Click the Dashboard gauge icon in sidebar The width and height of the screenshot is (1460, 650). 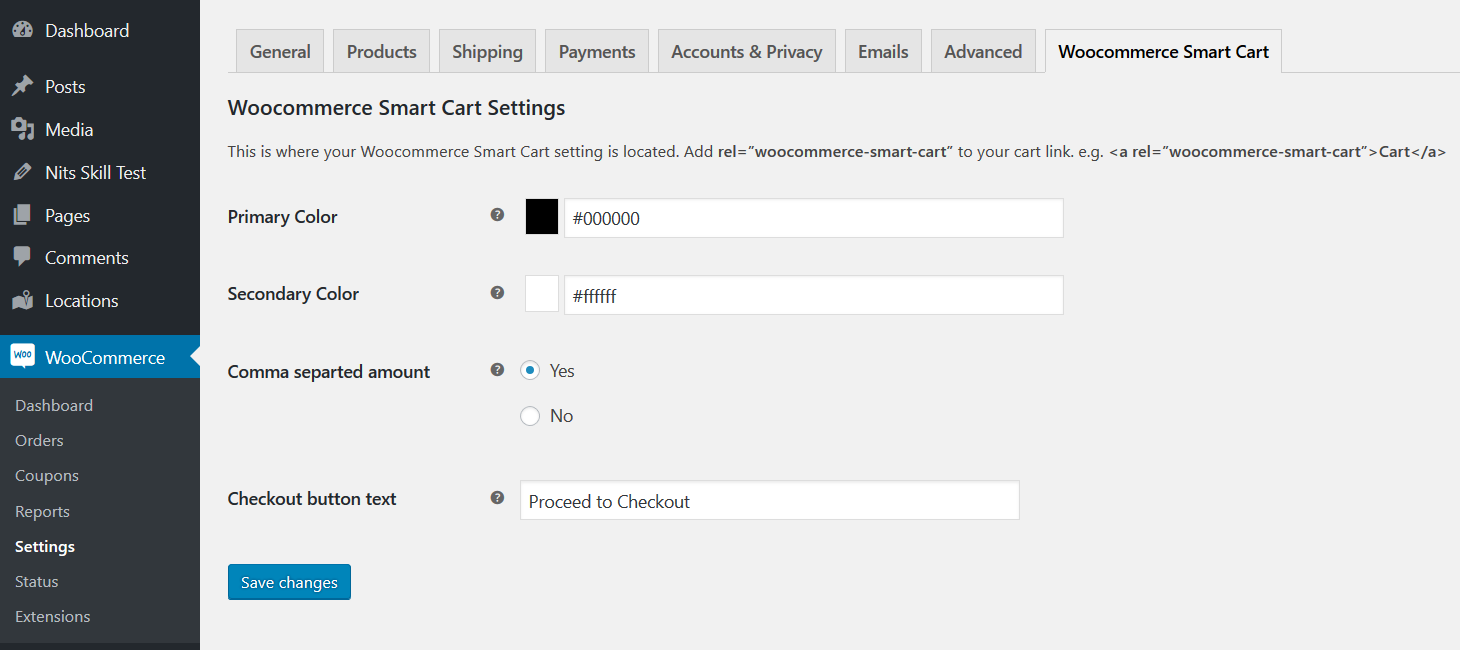[22, 30]
